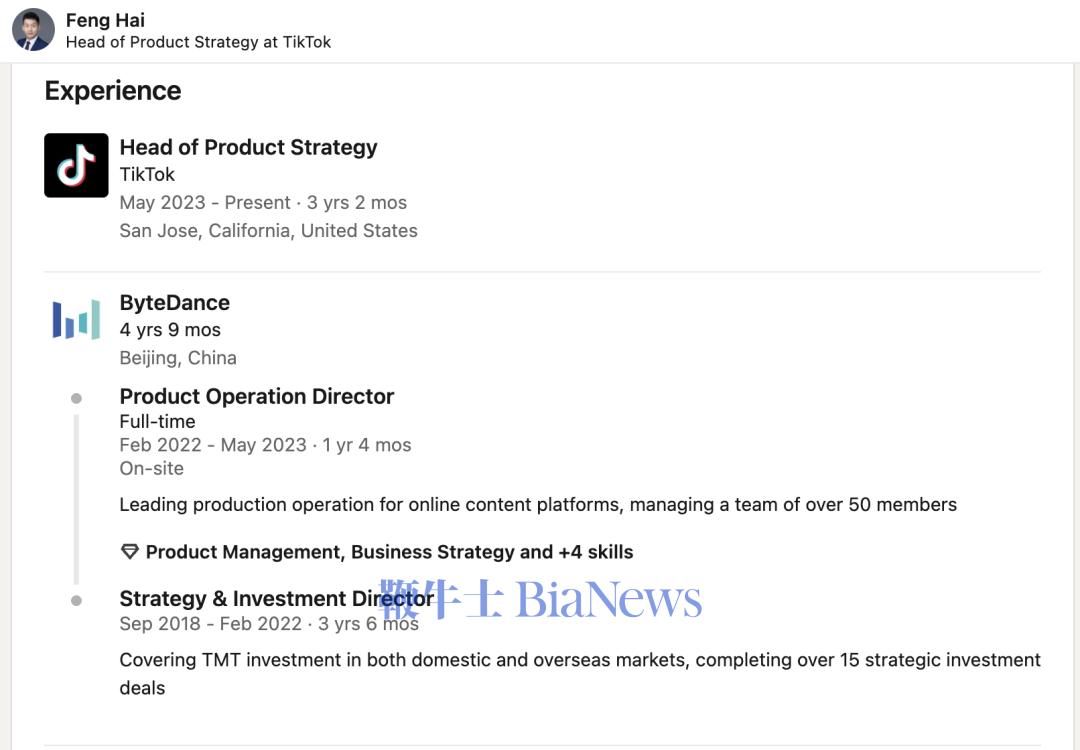
Task: Click the 'Sep 2018 - Feb 2022' date line
Action: 269,623
